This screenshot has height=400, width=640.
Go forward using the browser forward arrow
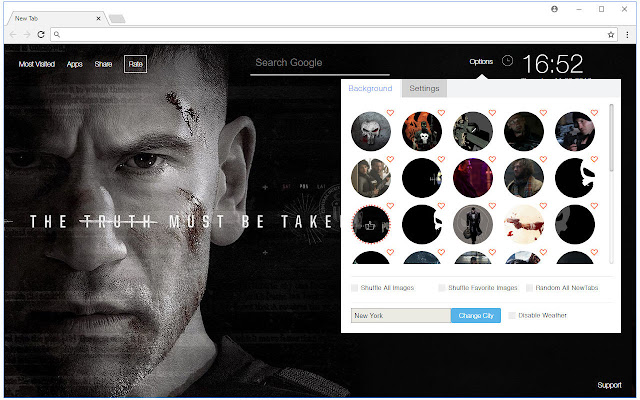pos(27,35)
